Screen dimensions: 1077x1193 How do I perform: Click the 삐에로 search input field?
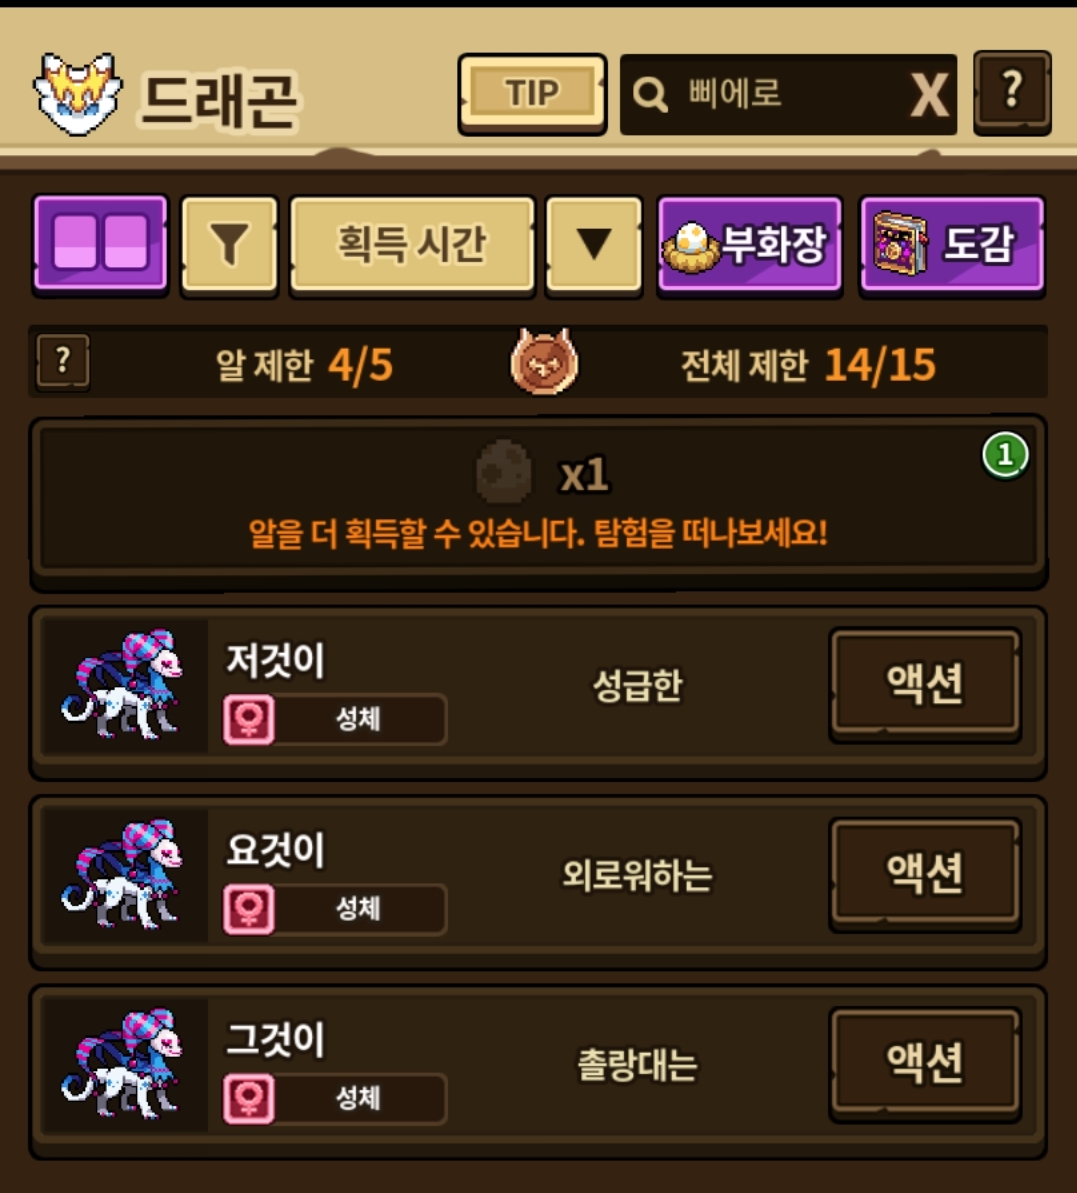point(788,94)
